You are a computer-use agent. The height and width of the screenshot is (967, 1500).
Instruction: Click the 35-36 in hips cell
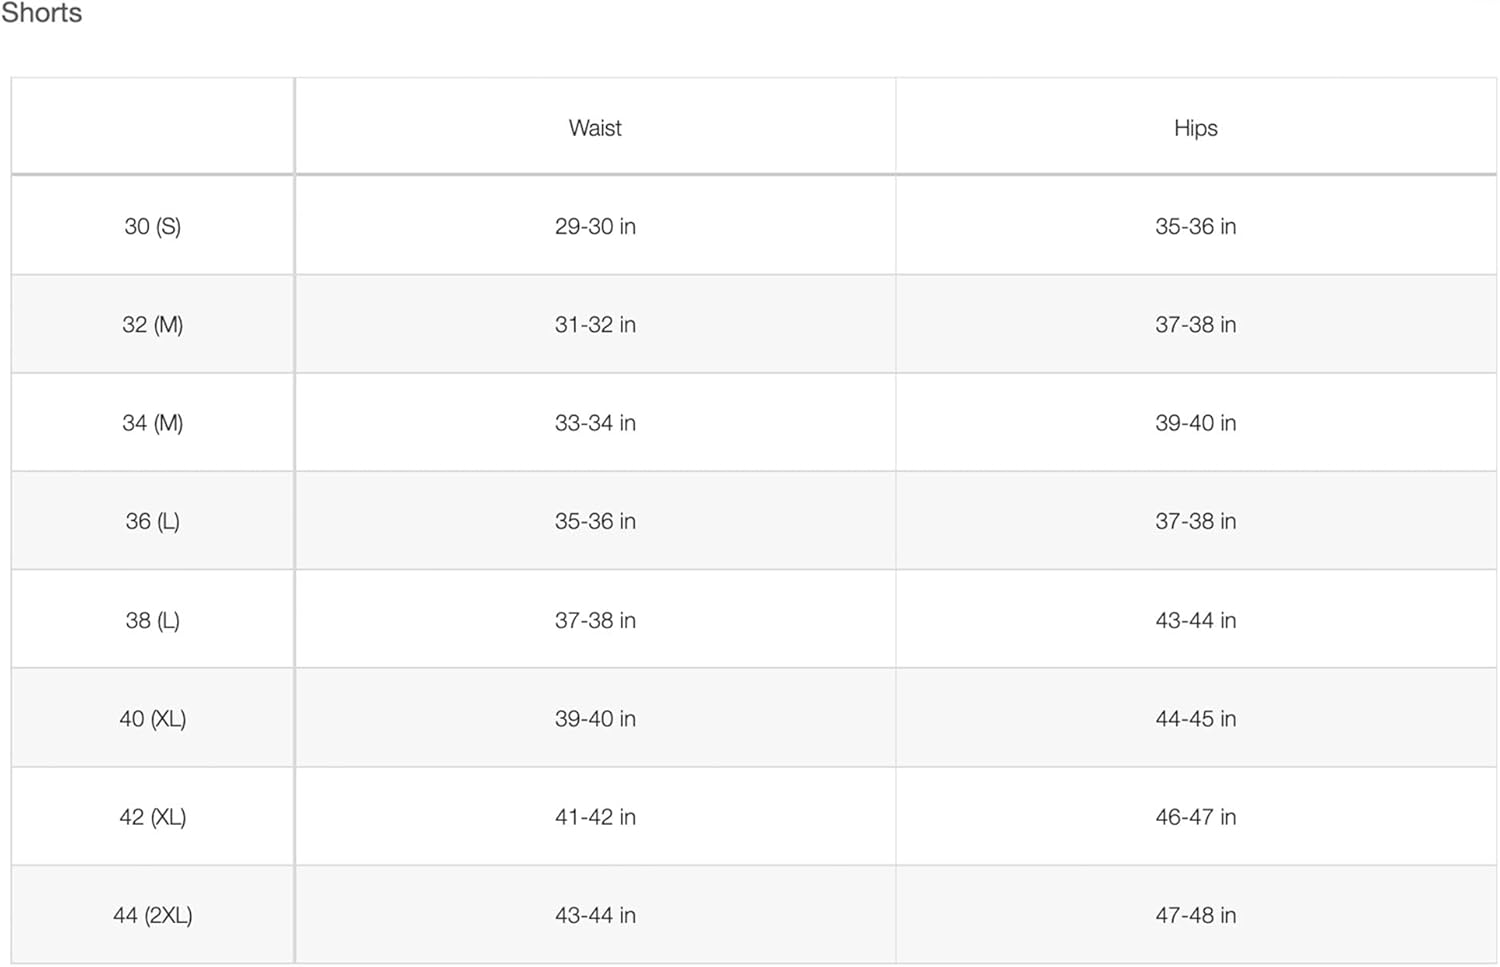coord(1195,226)
